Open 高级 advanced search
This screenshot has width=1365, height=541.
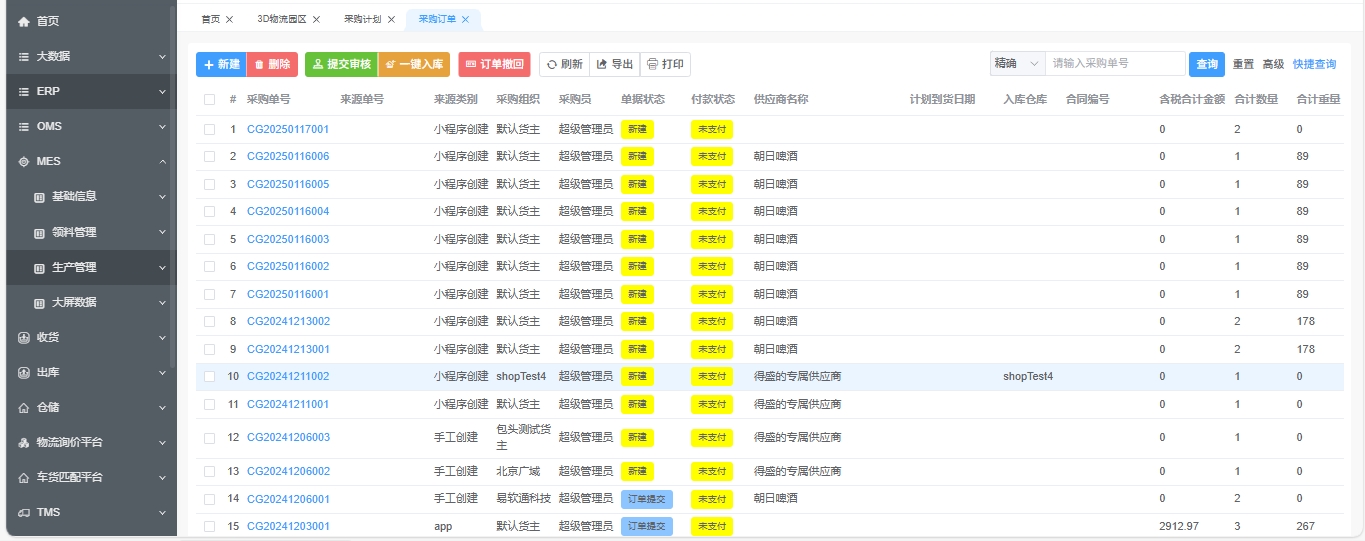(1273, 64)
